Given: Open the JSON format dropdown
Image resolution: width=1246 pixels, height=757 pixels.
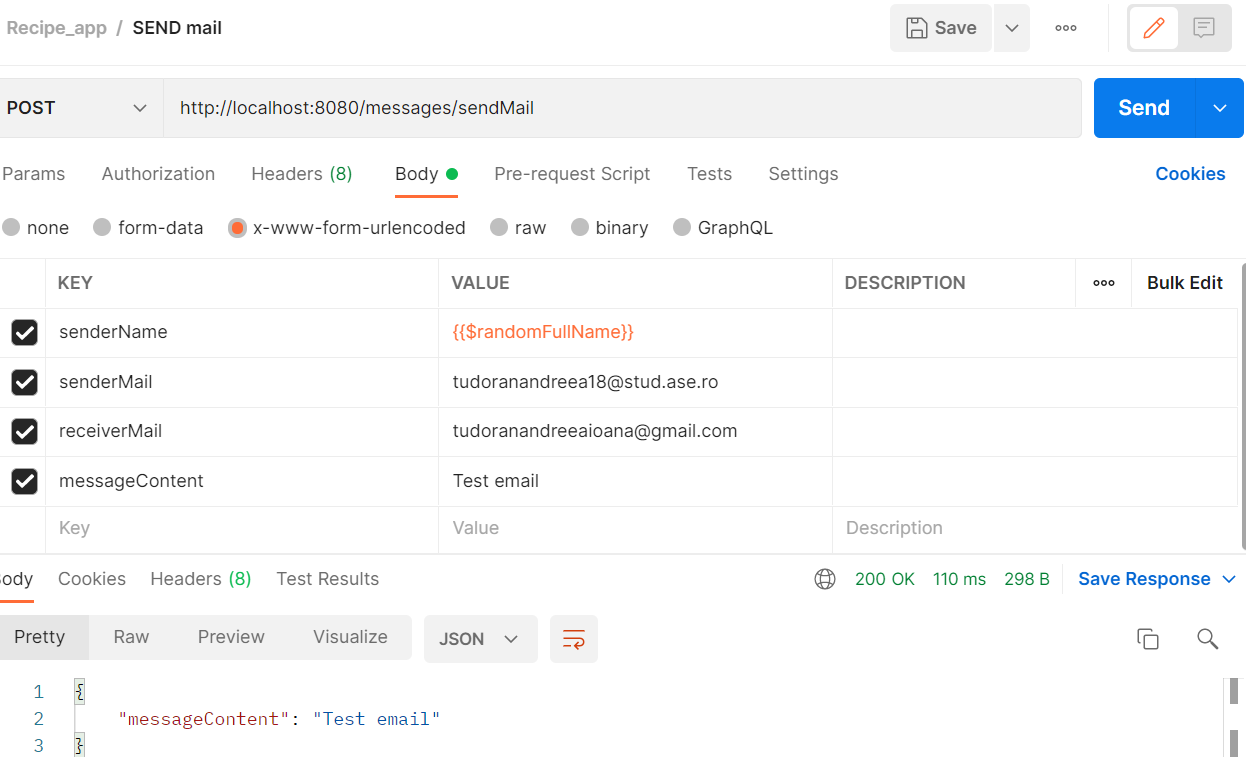Looking at the screenshot, I should click(x=481, y=639).
